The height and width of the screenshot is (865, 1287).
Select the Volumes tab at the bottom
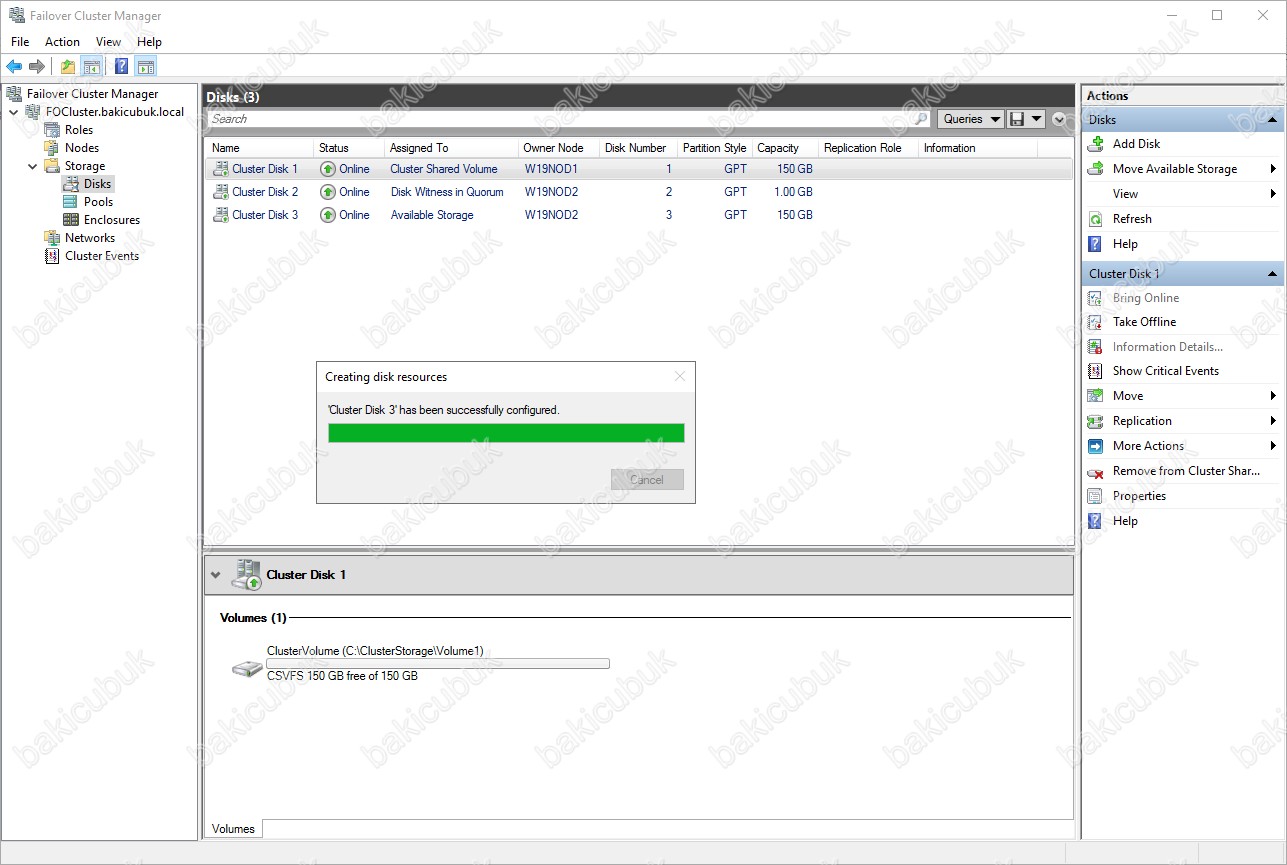pyautogui.click(x=233, y=829)
